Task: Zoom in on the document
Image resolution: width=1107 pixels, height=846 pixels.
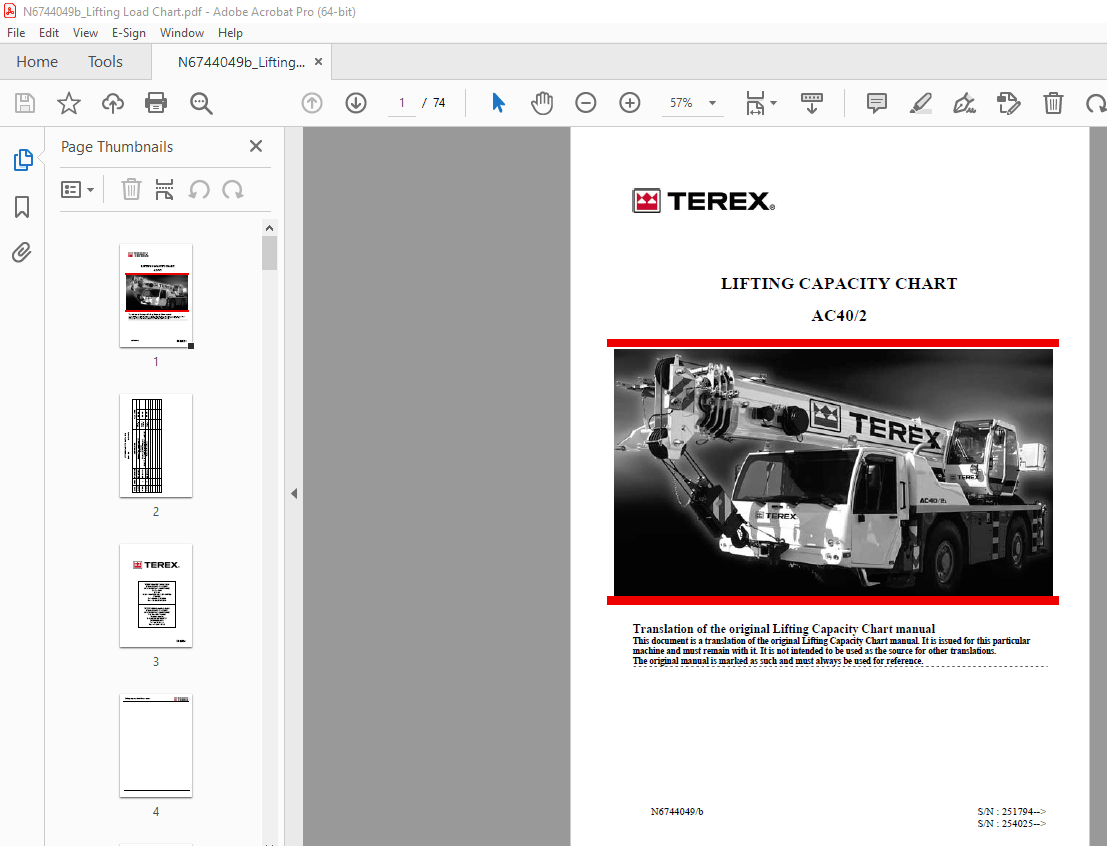Action: 629,103
